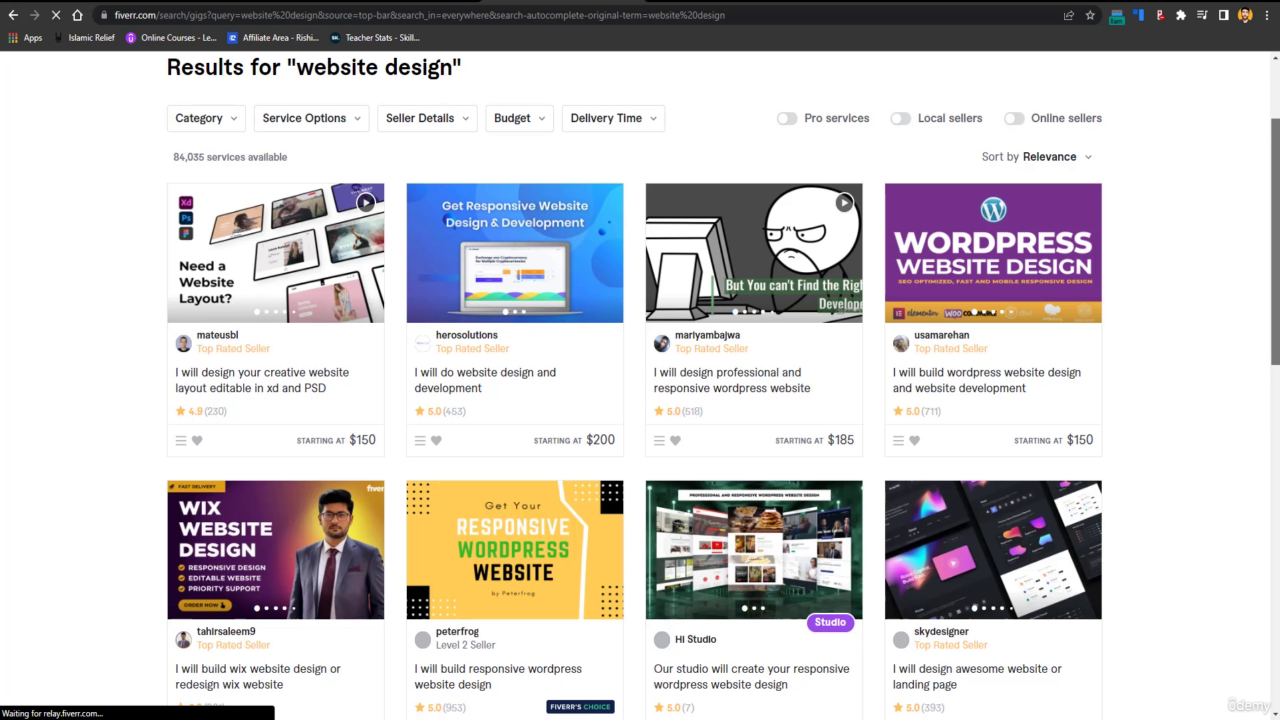The height and width of the screenshot is (720, 1280).
Task: Open the browser home page
Action: click(x=77, y=15)
